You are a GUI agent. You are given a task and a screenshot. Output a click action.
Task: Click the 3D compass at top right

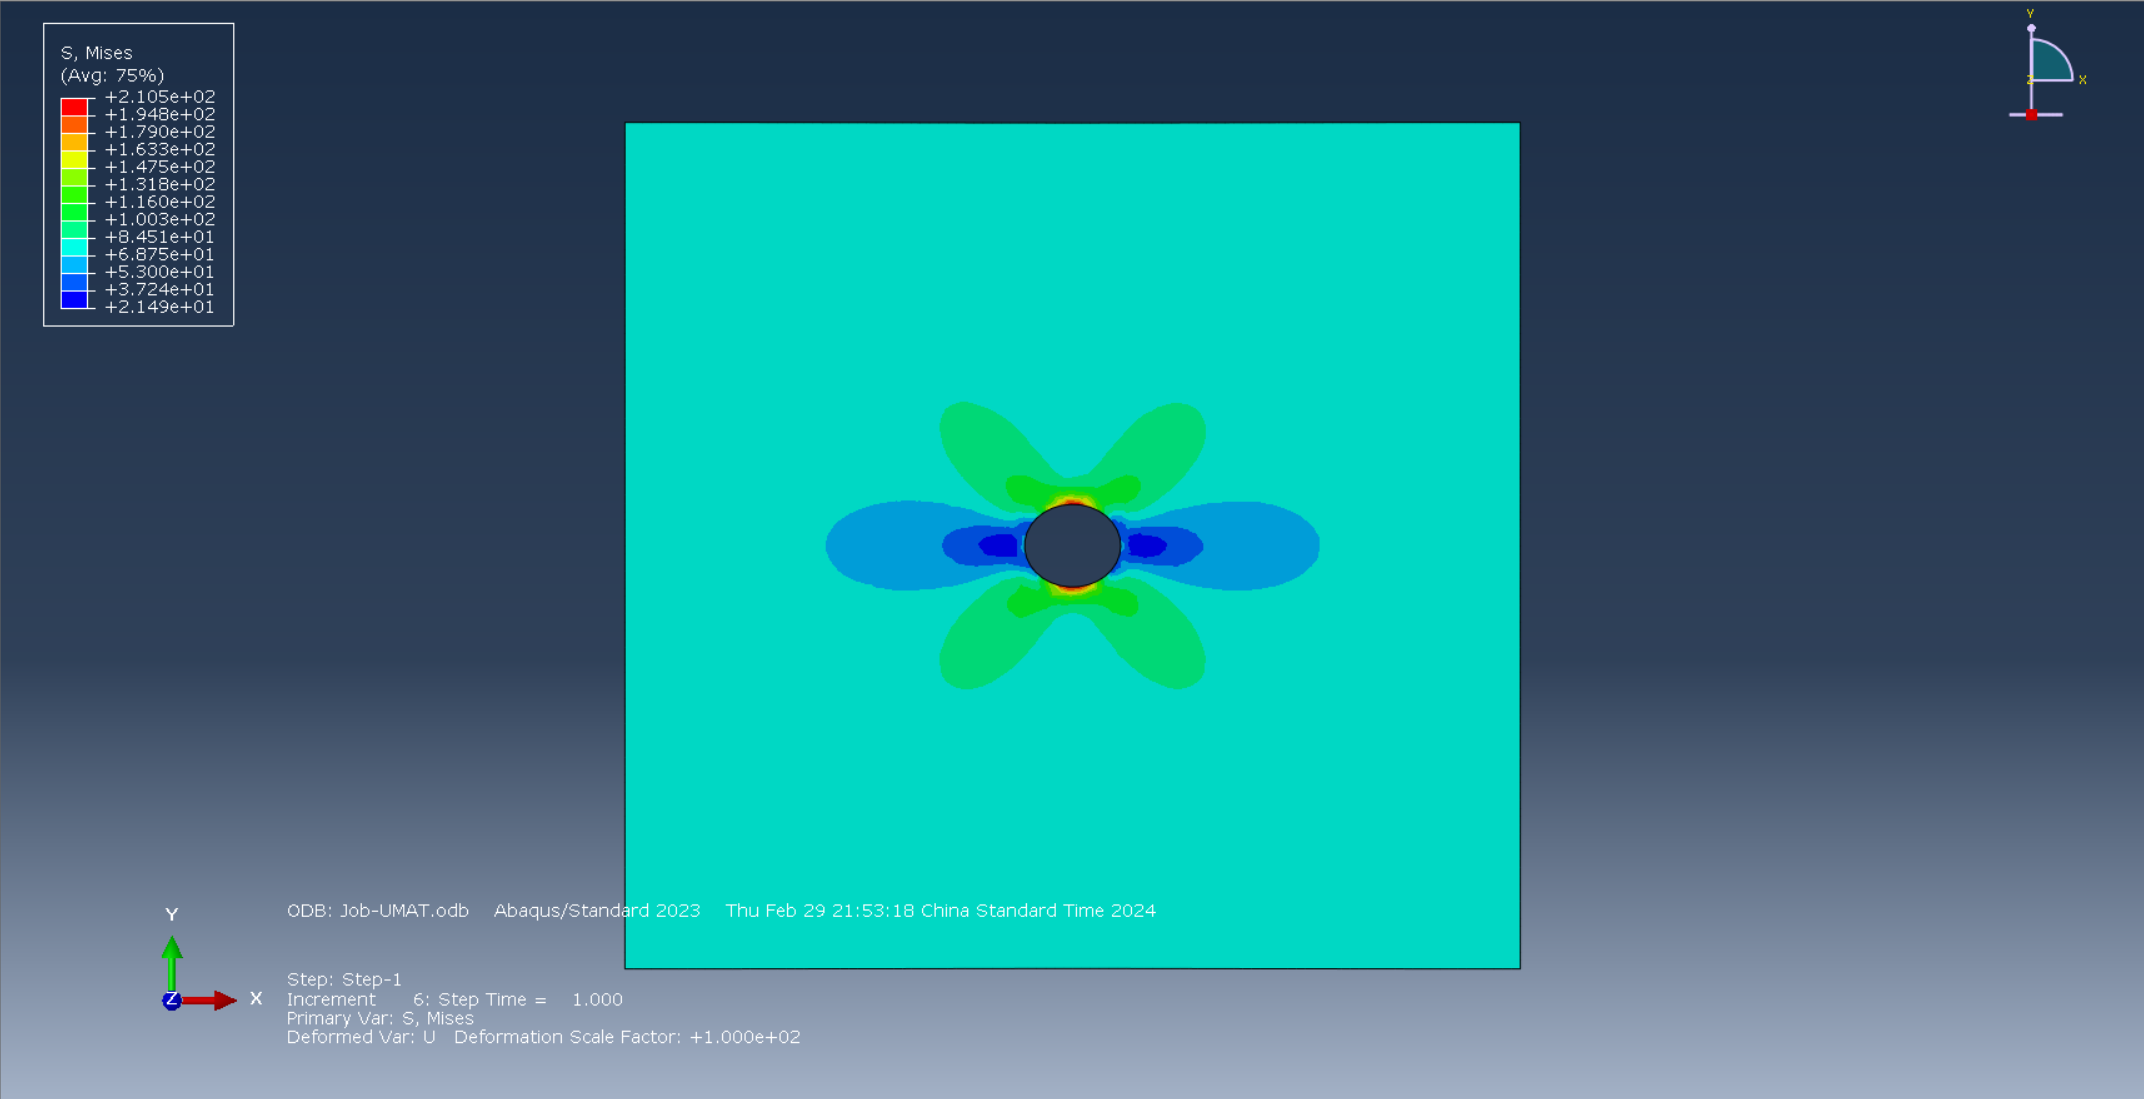coord(2045,66)
